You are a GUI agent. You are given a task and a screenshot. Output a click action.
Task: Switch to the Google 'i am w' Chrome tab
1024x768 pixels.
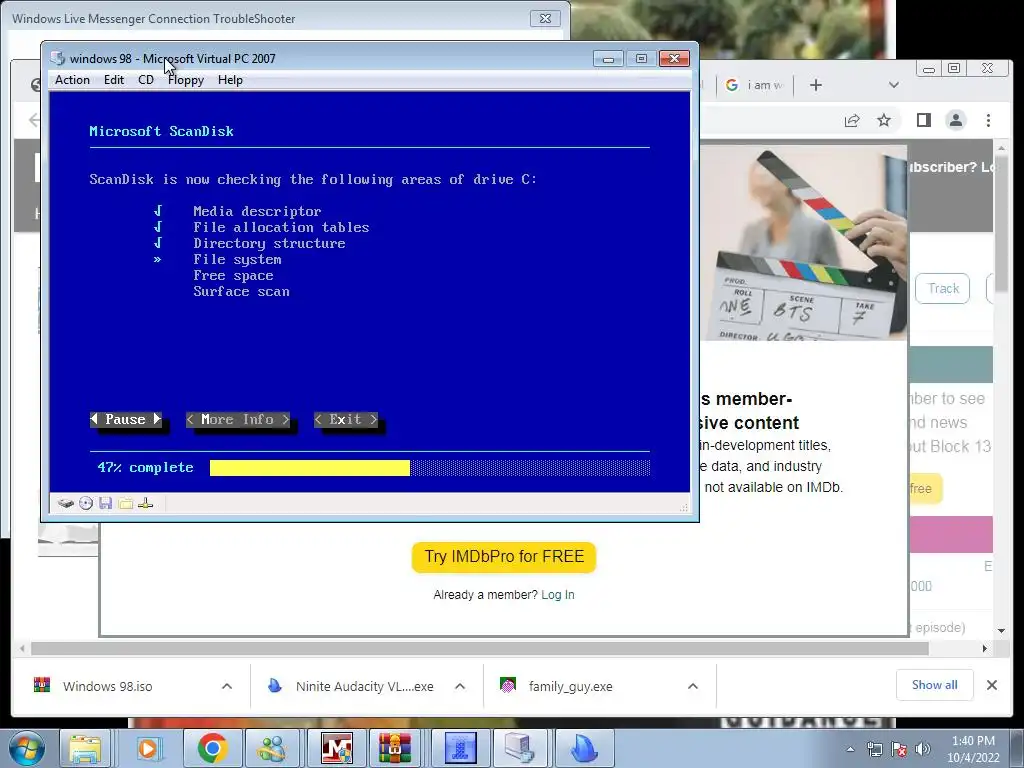pyautogui.click(x=755, y=85)
